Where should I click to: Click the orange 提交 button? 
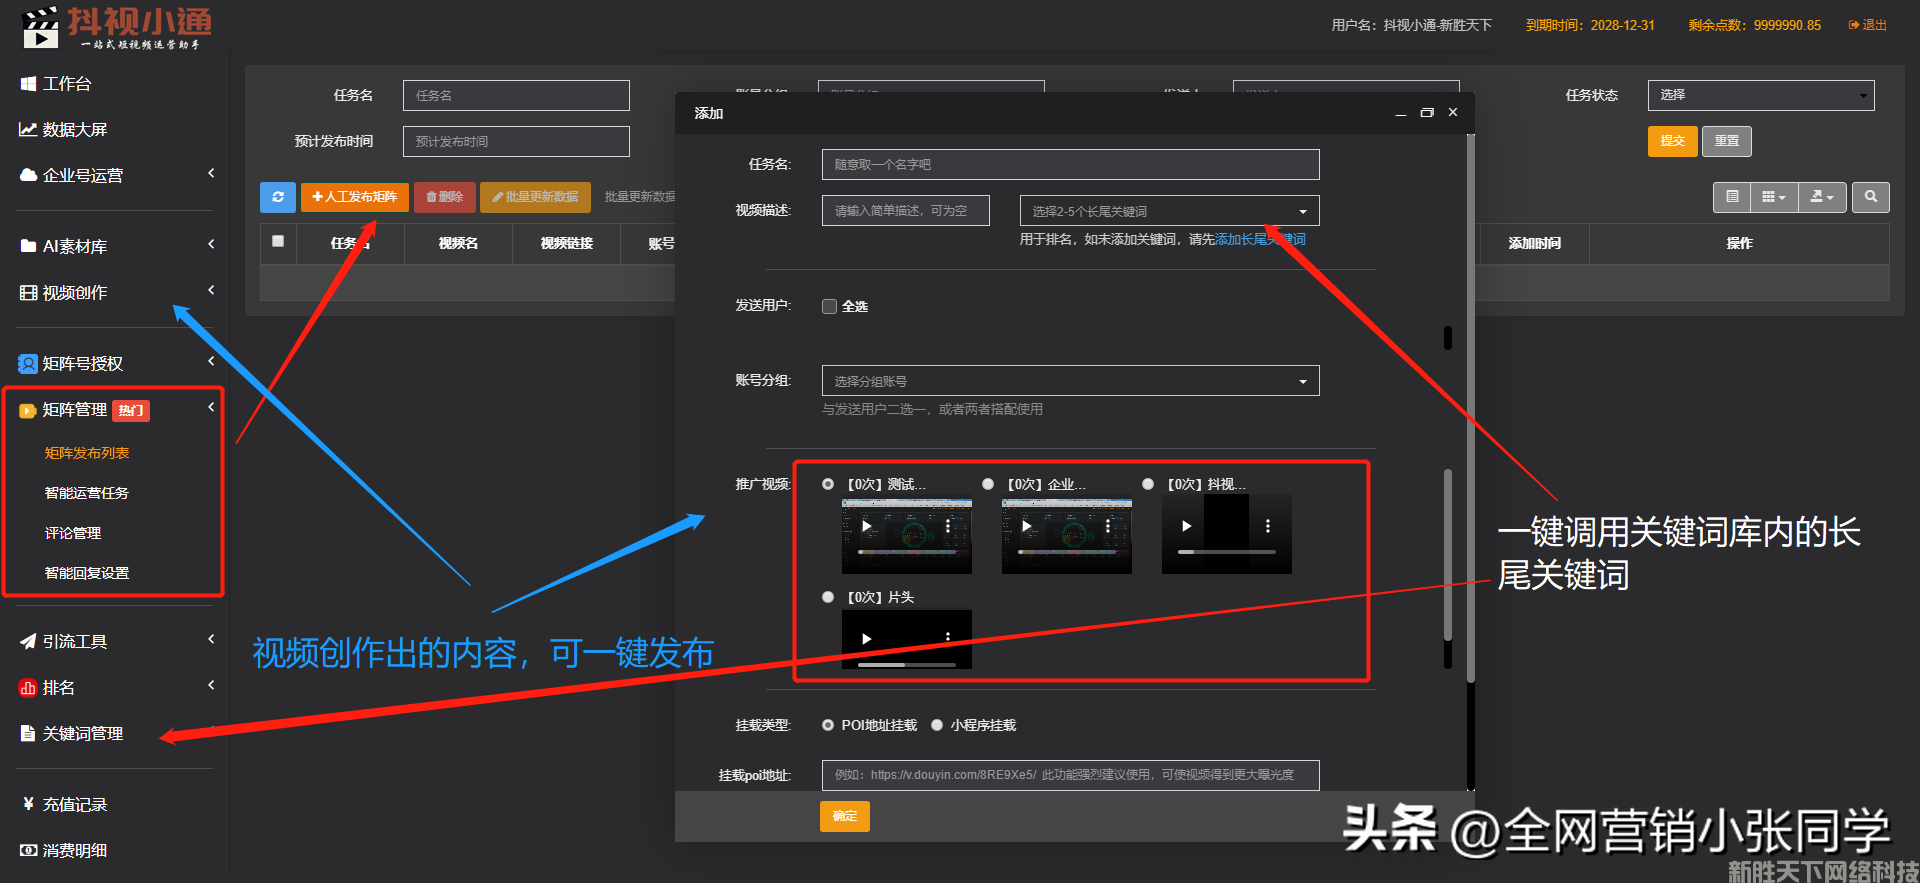pos(1673,141)
